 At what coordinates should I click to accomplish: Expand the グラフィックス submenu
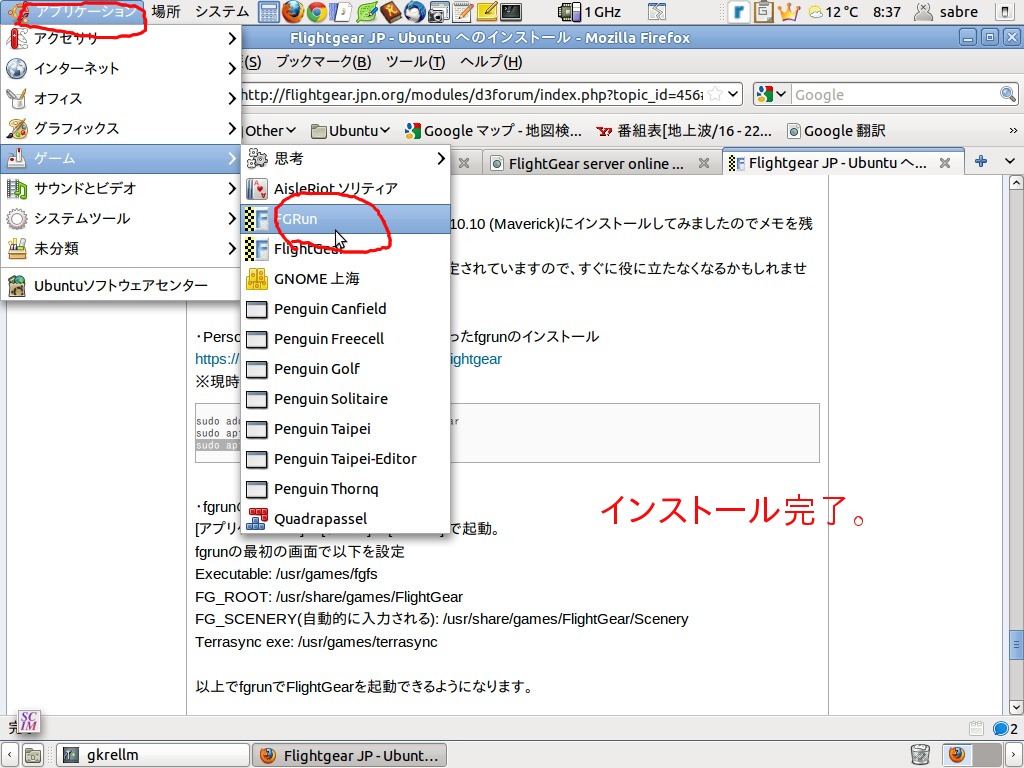point(121,129)
